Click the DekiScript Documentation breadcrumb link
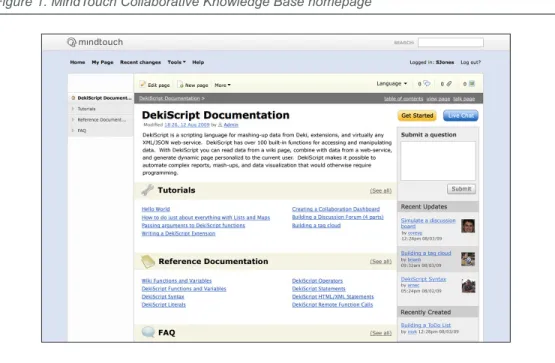The height and width of the screenshot is (363, 555). [x=170, y=98]
